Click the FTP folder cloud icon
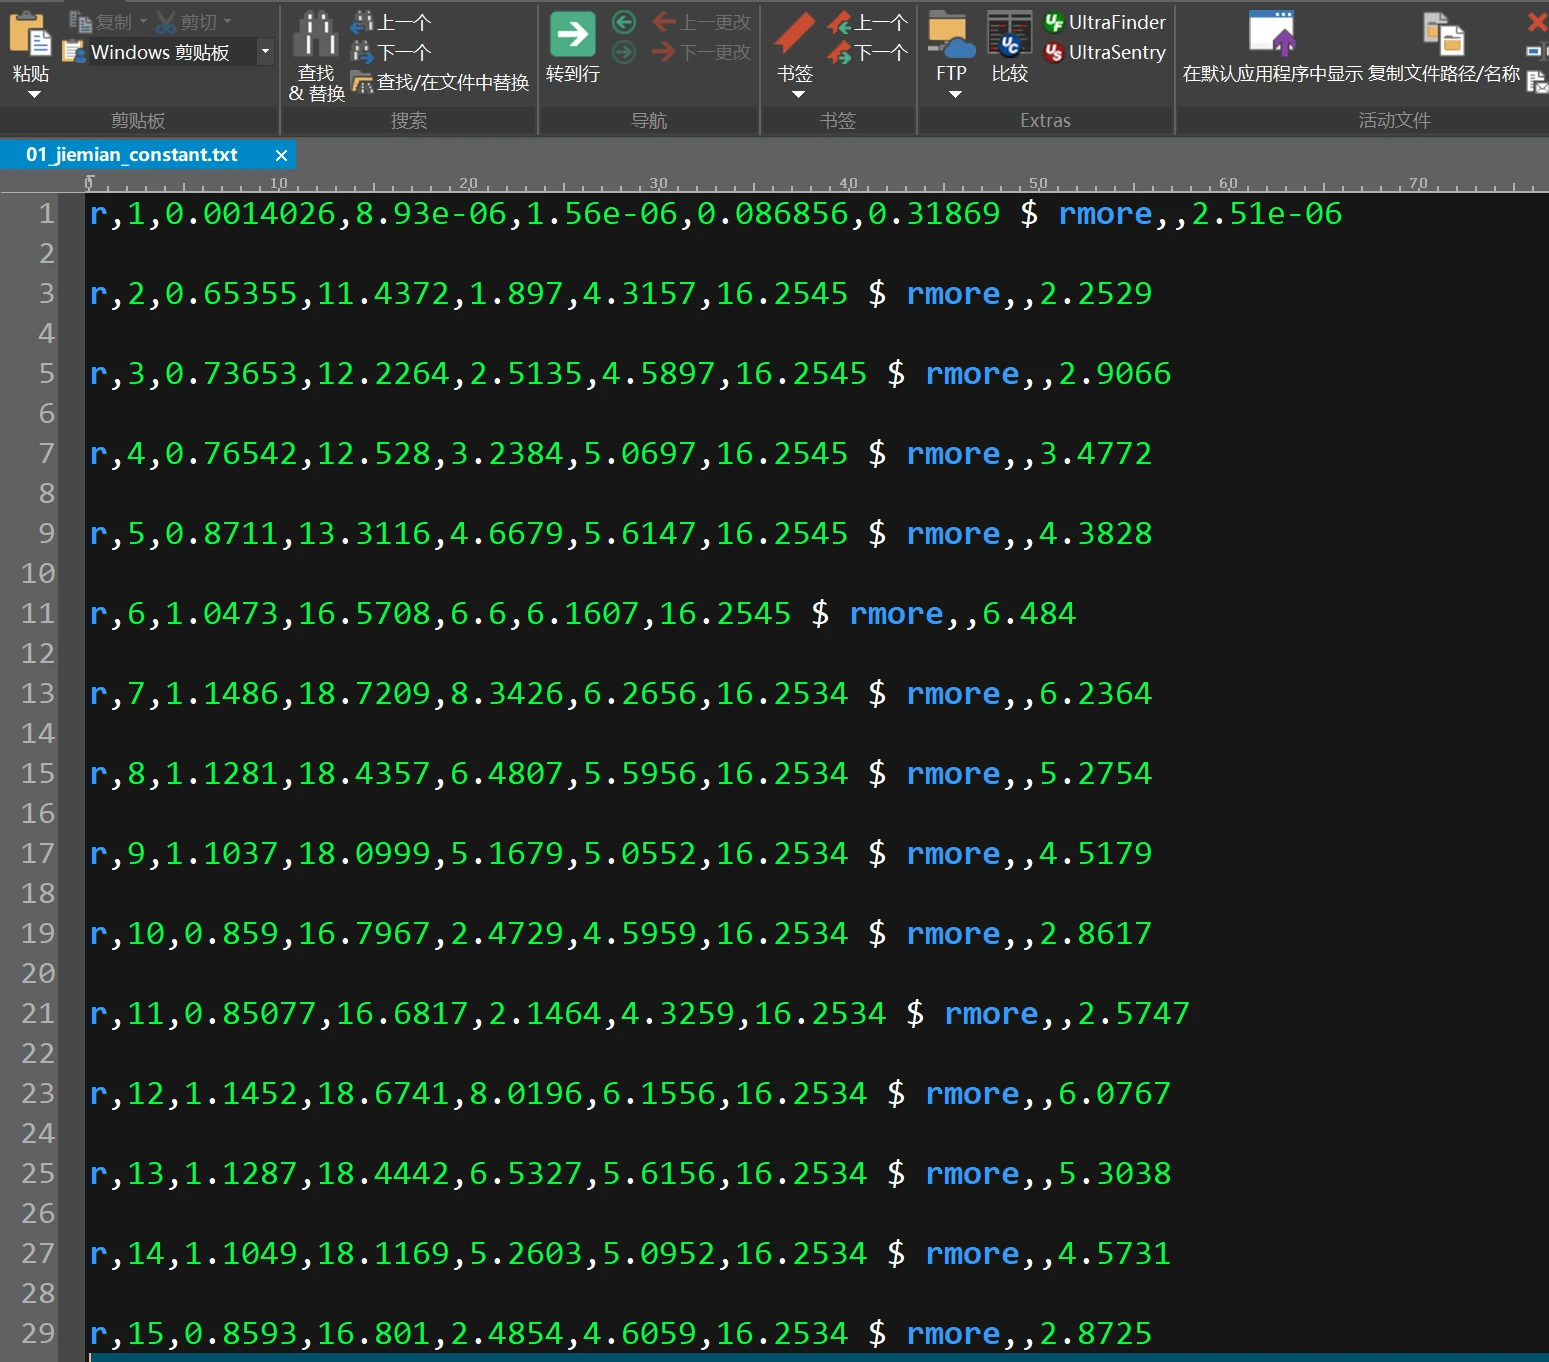 coord(951,35)
